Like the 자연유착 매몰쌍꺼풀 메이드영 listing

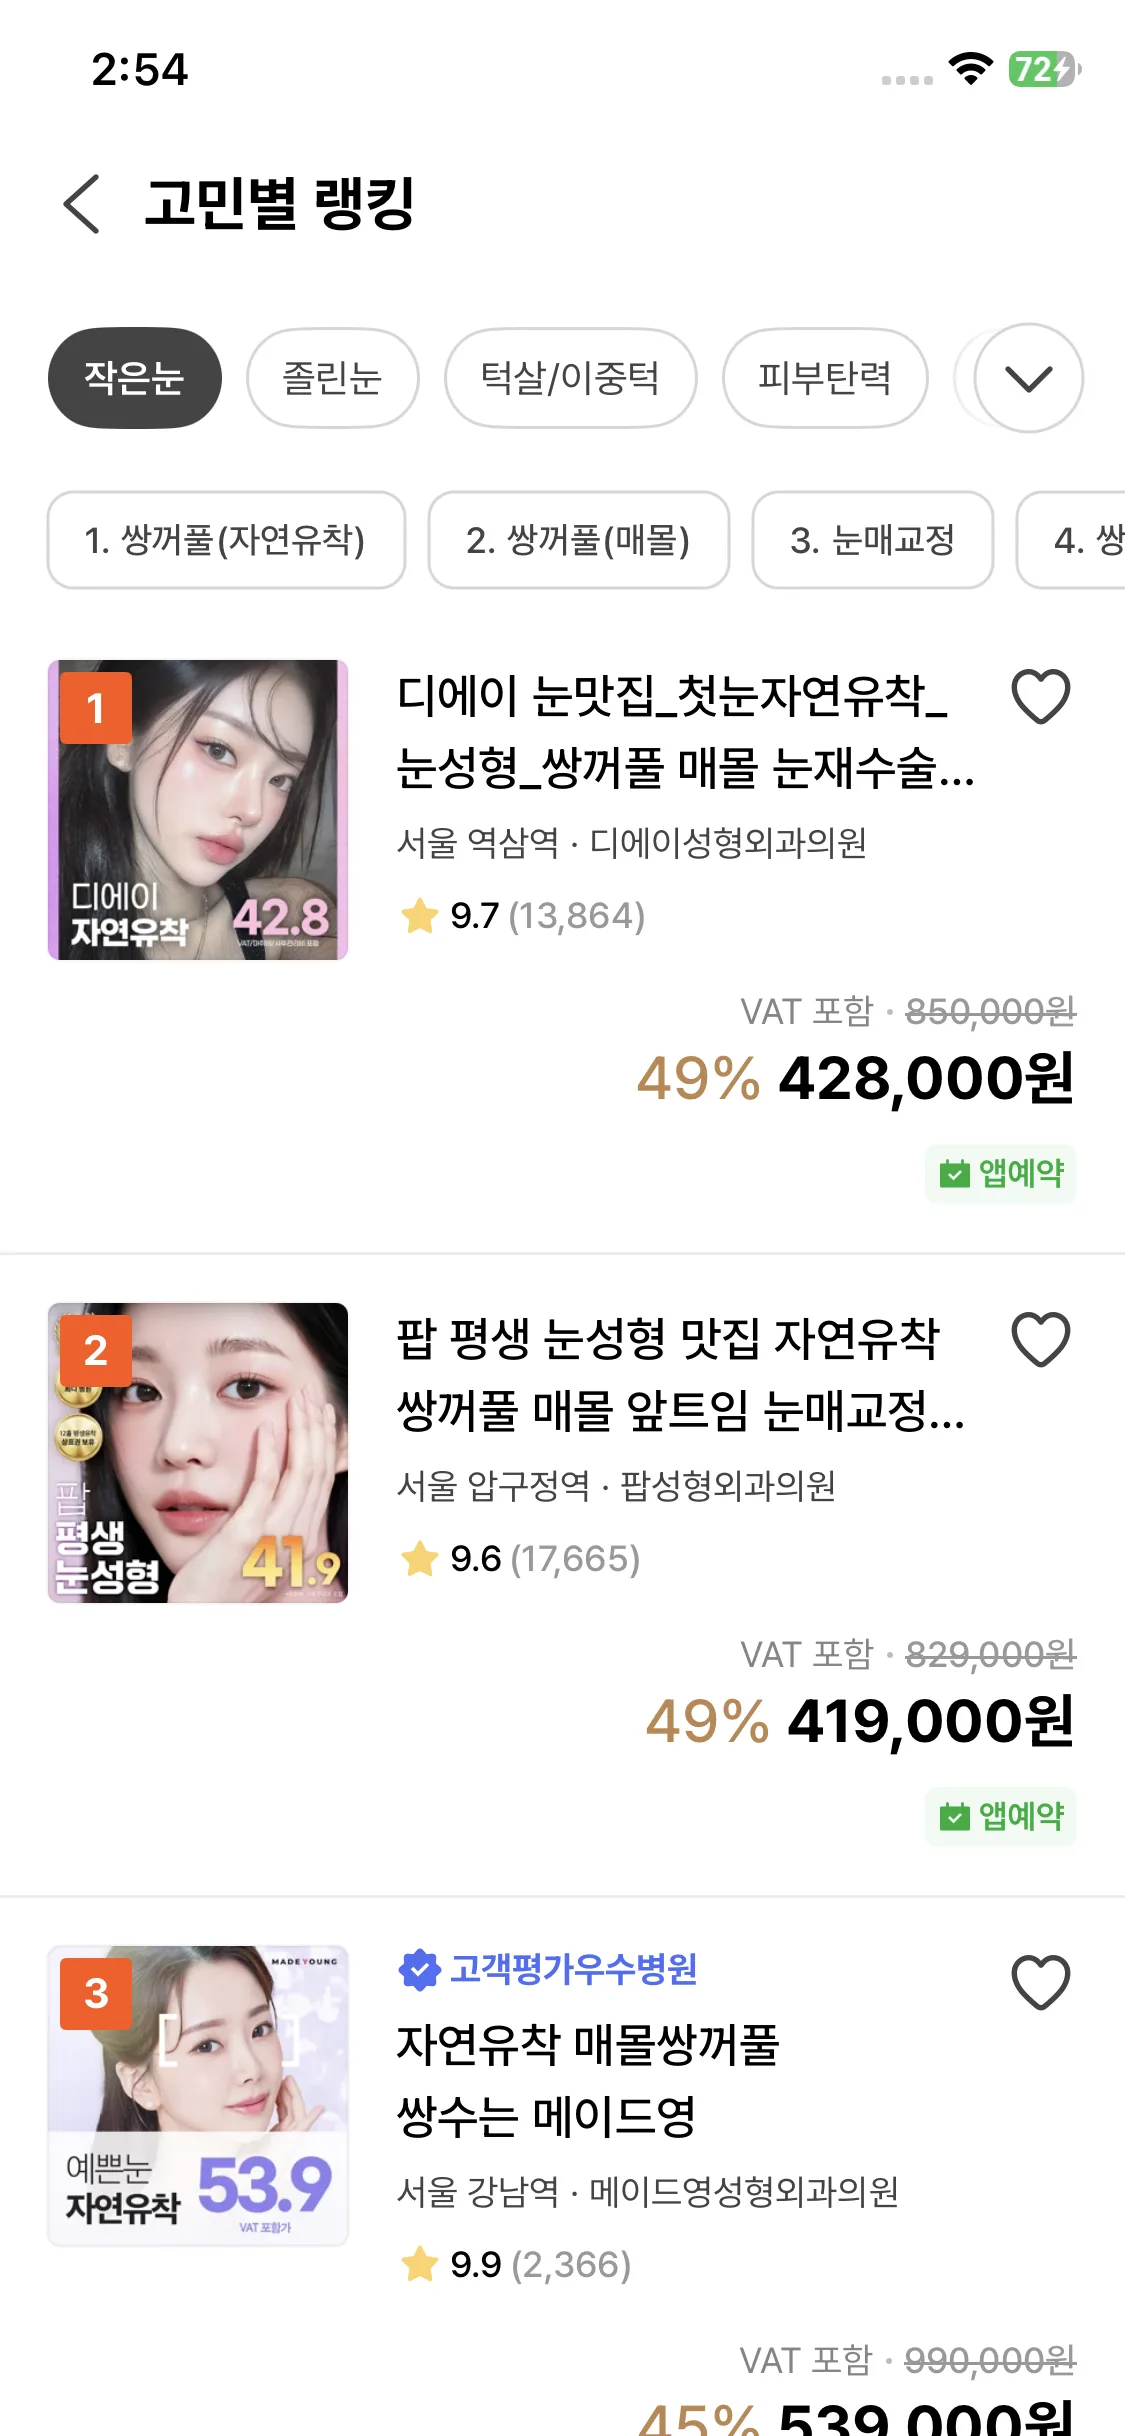point(1040,1983)
